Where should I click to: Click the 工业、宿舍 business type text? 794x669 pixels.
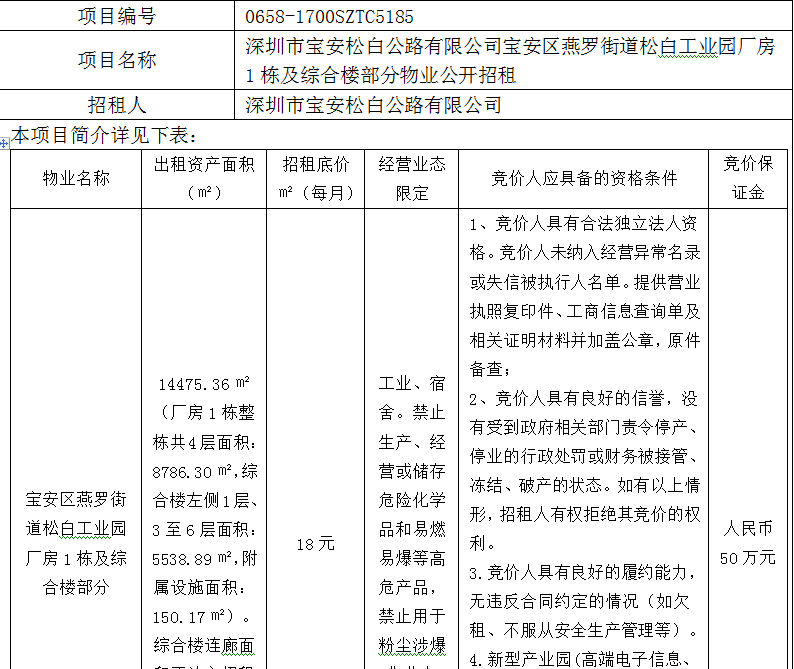tap(412, 397)
